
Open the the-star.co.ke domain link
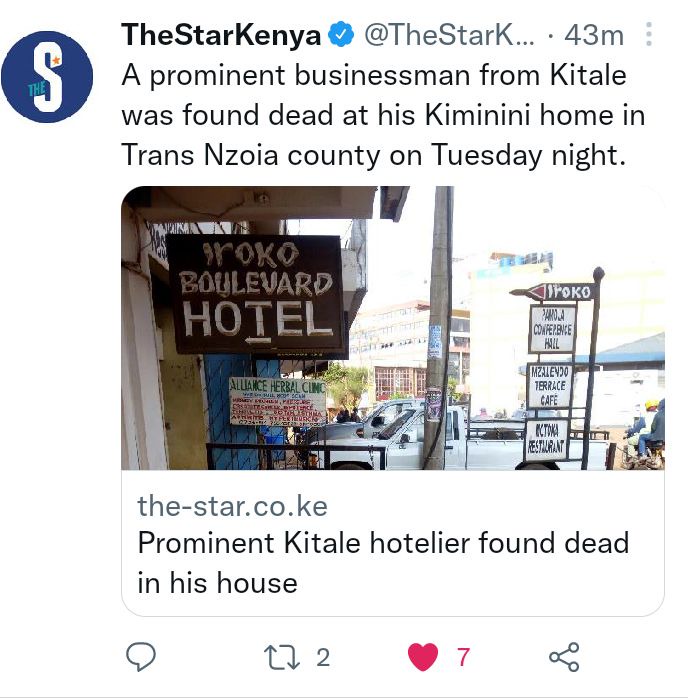232,506
